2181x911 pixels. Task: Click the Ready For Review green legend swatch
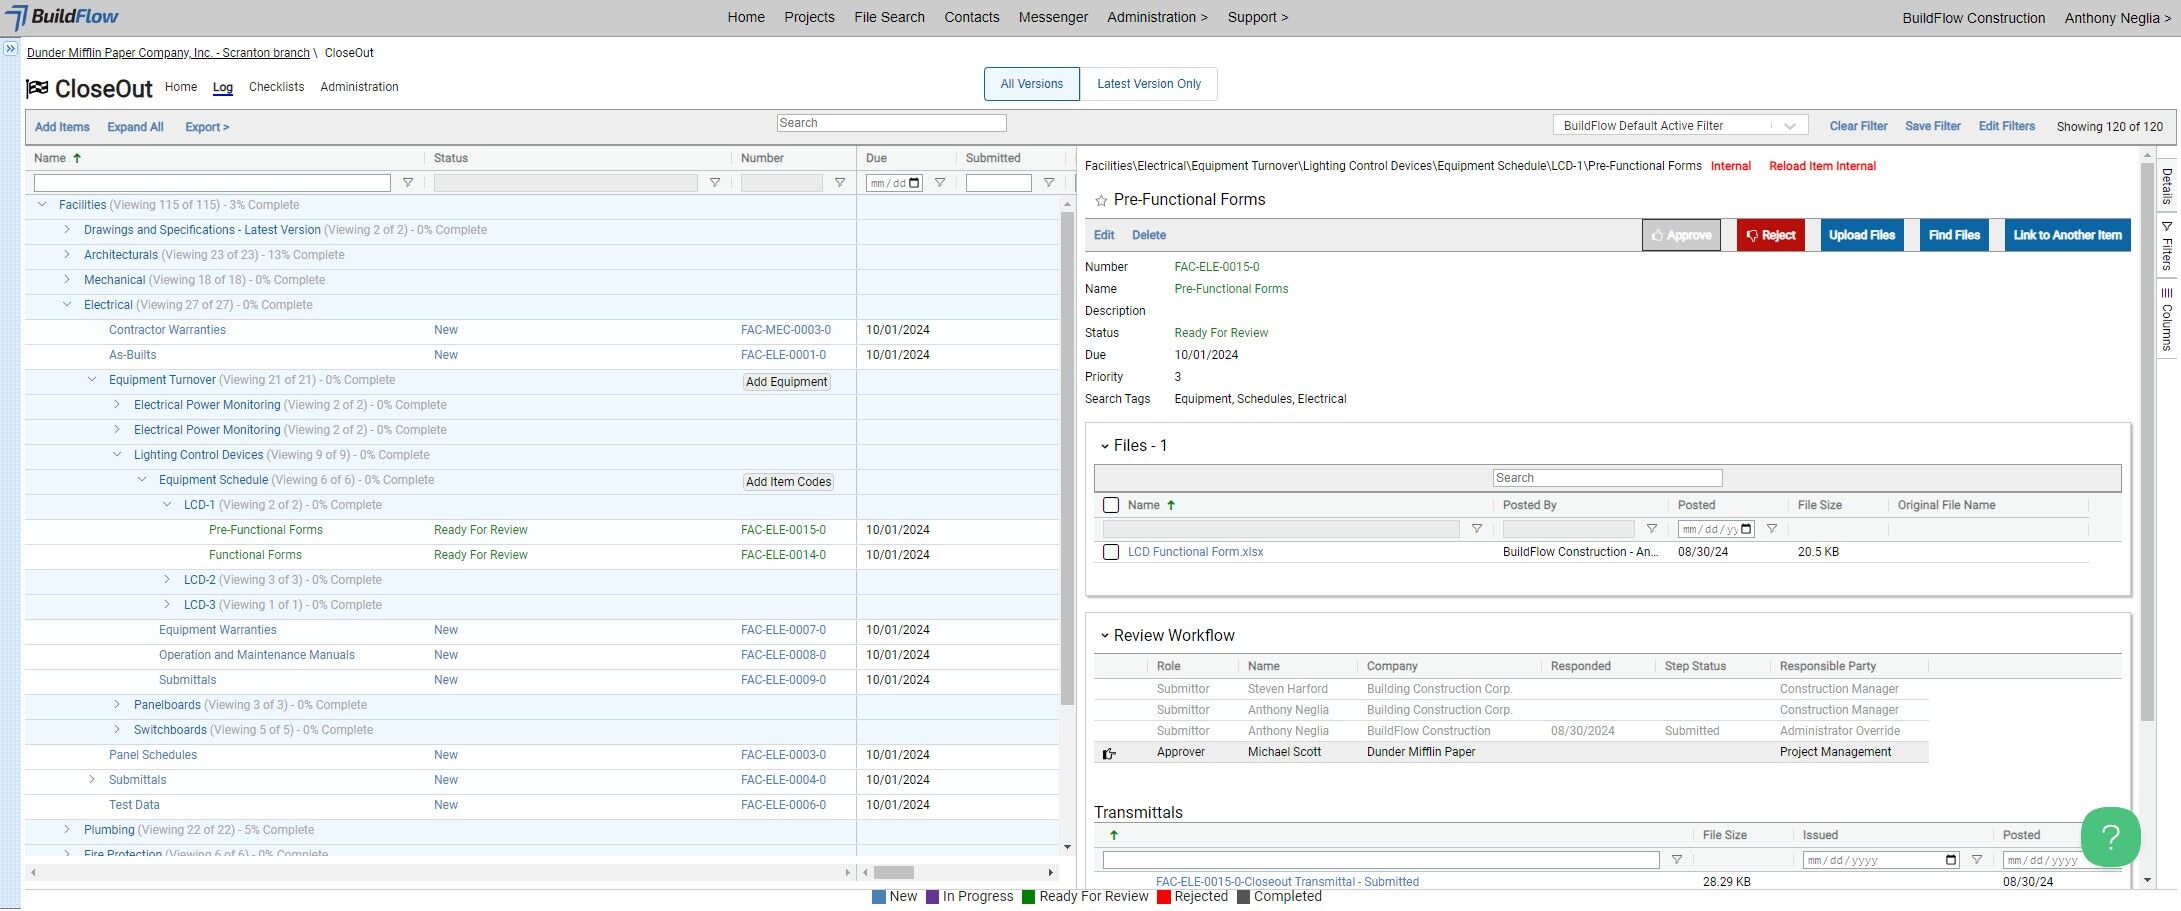pyautogui.click(x=1028, y=897)
